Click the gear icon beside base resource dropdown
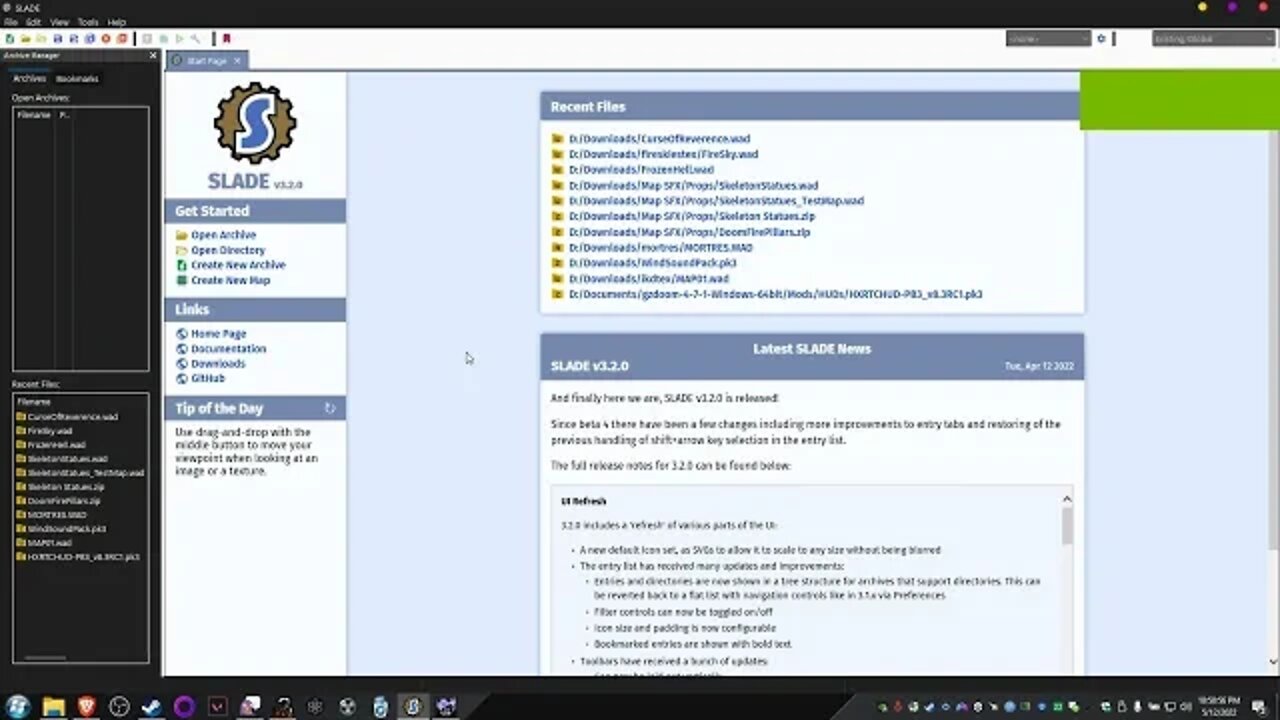1280x720 pixels. coord(1101,39)
